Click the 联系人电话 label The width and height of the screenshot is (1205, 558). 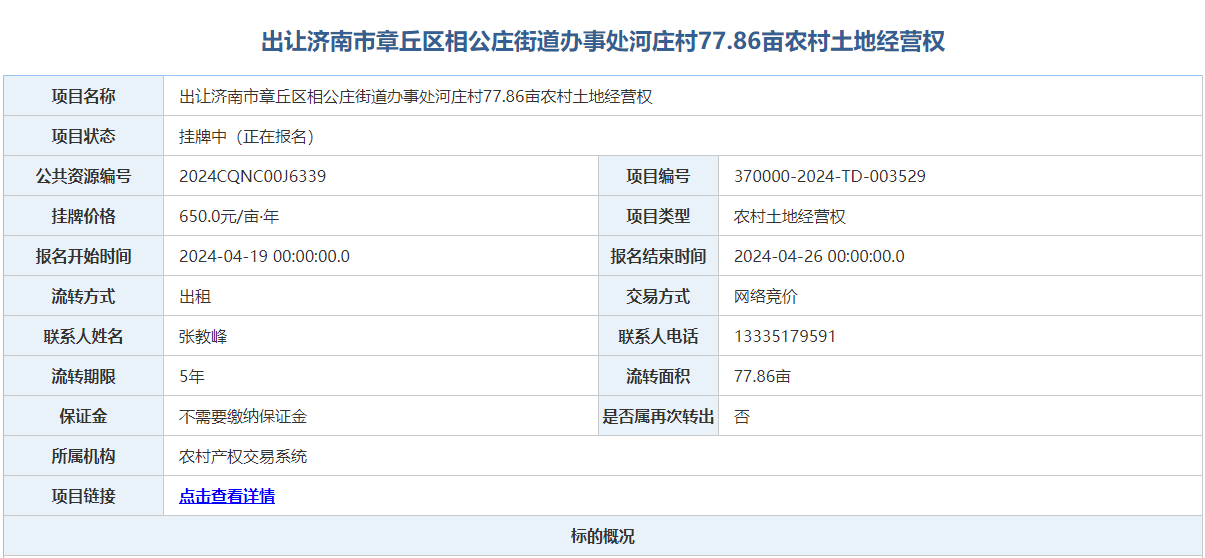click(658, 336)
